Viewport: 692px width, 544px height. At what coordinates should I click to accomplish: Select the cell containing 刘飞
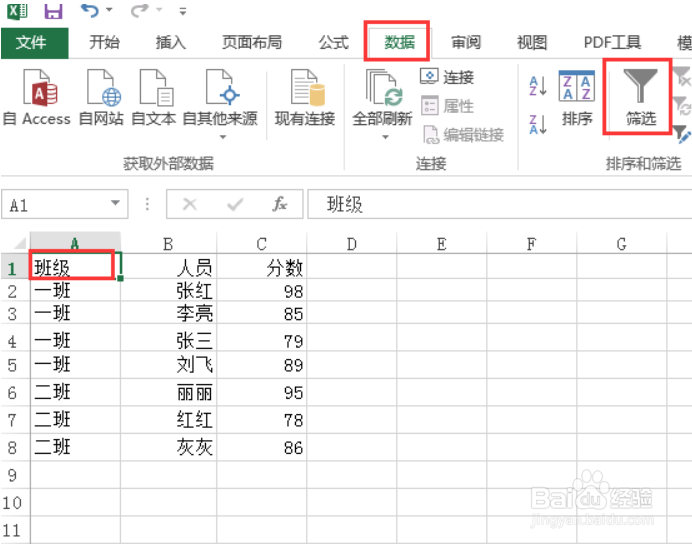click(169, 365)
